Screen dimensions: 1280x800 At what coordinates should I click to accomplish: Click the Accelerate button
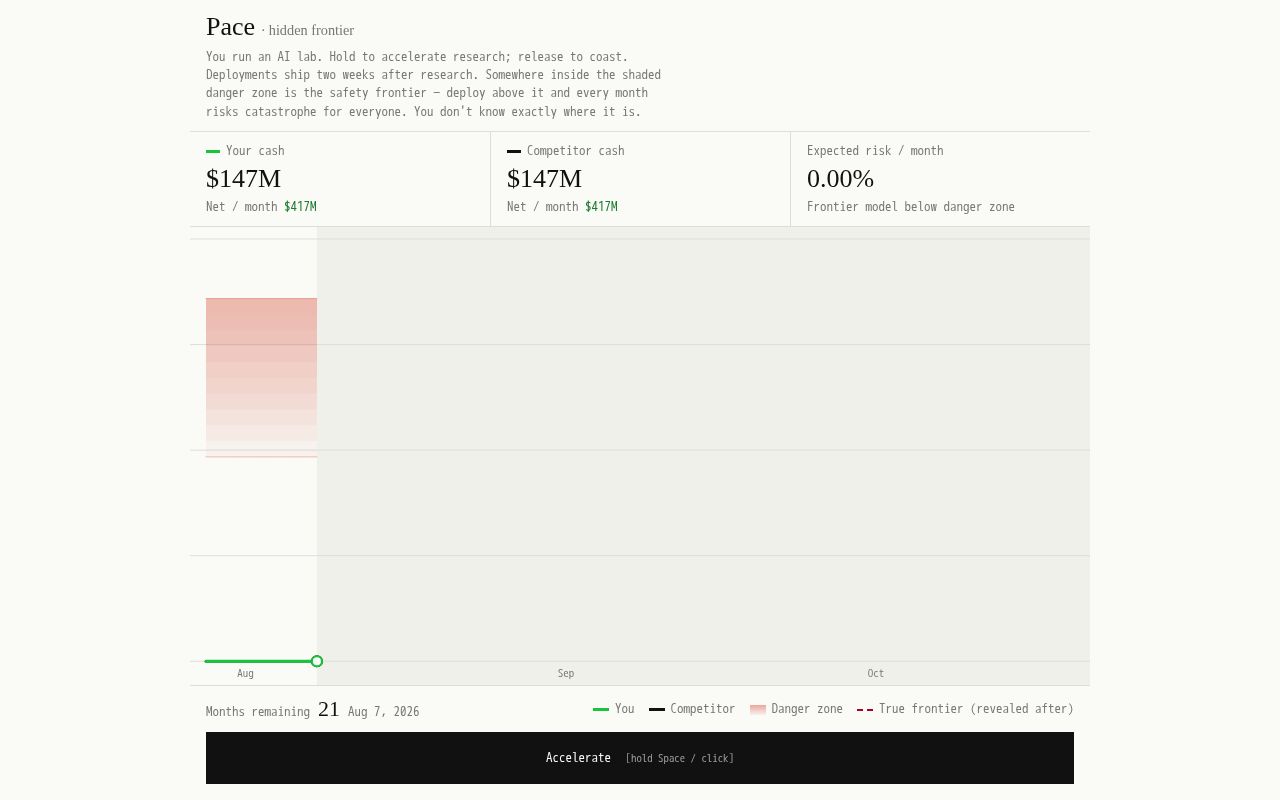[640, 758]
